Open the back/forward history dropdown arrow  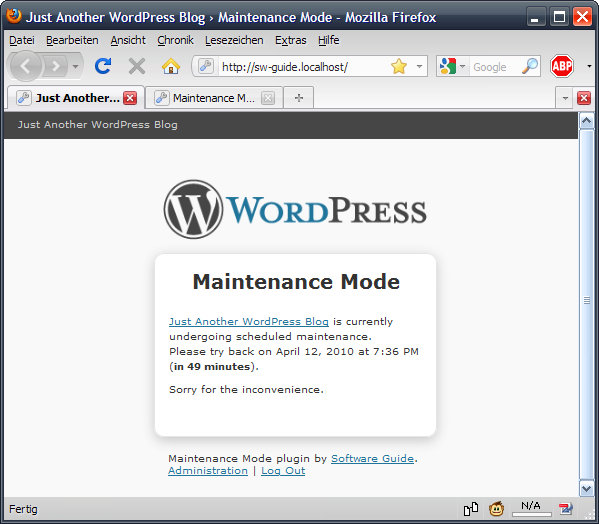coord(76,66)
